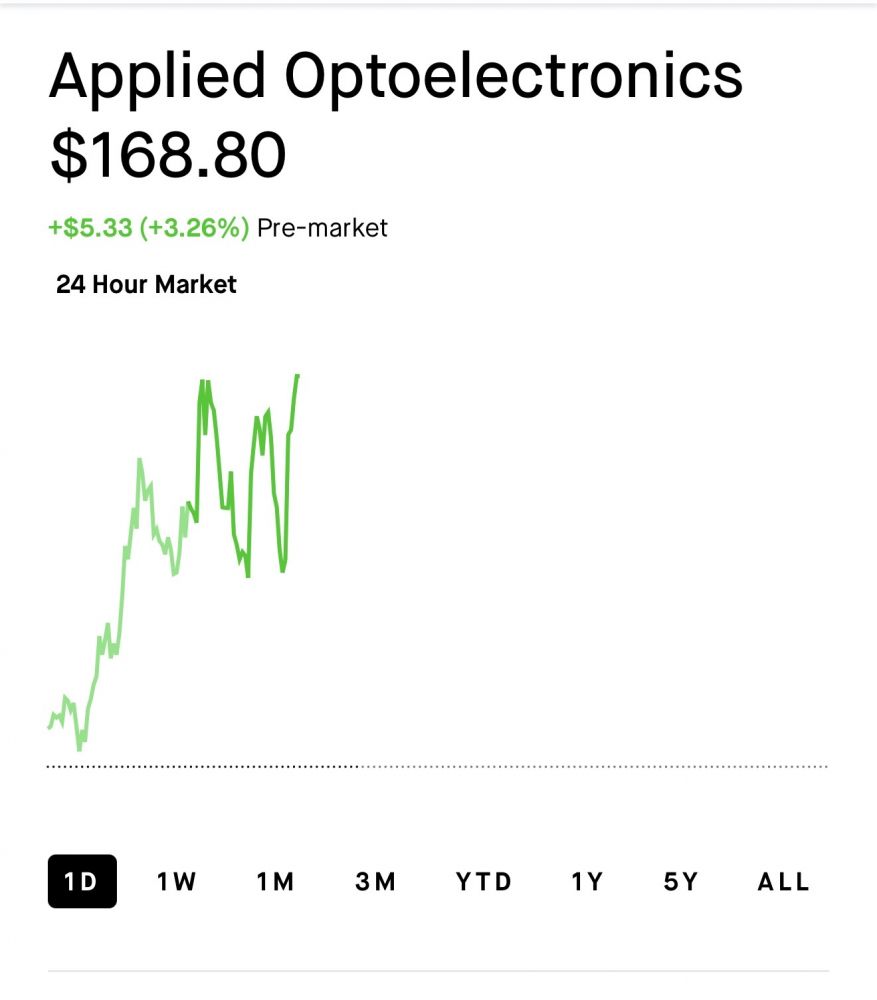
Task: Click the $168.80 current price
Action: click(x=168, y=155)
